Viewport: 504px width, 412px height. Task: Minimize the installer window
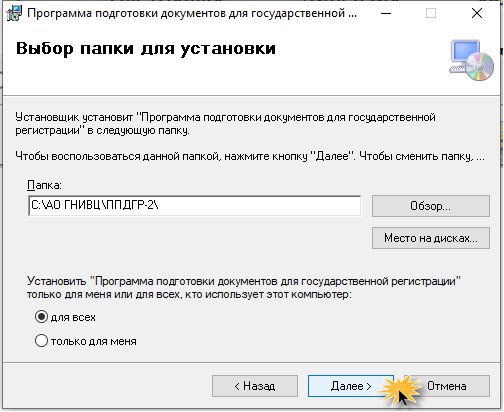pos(386,14)
